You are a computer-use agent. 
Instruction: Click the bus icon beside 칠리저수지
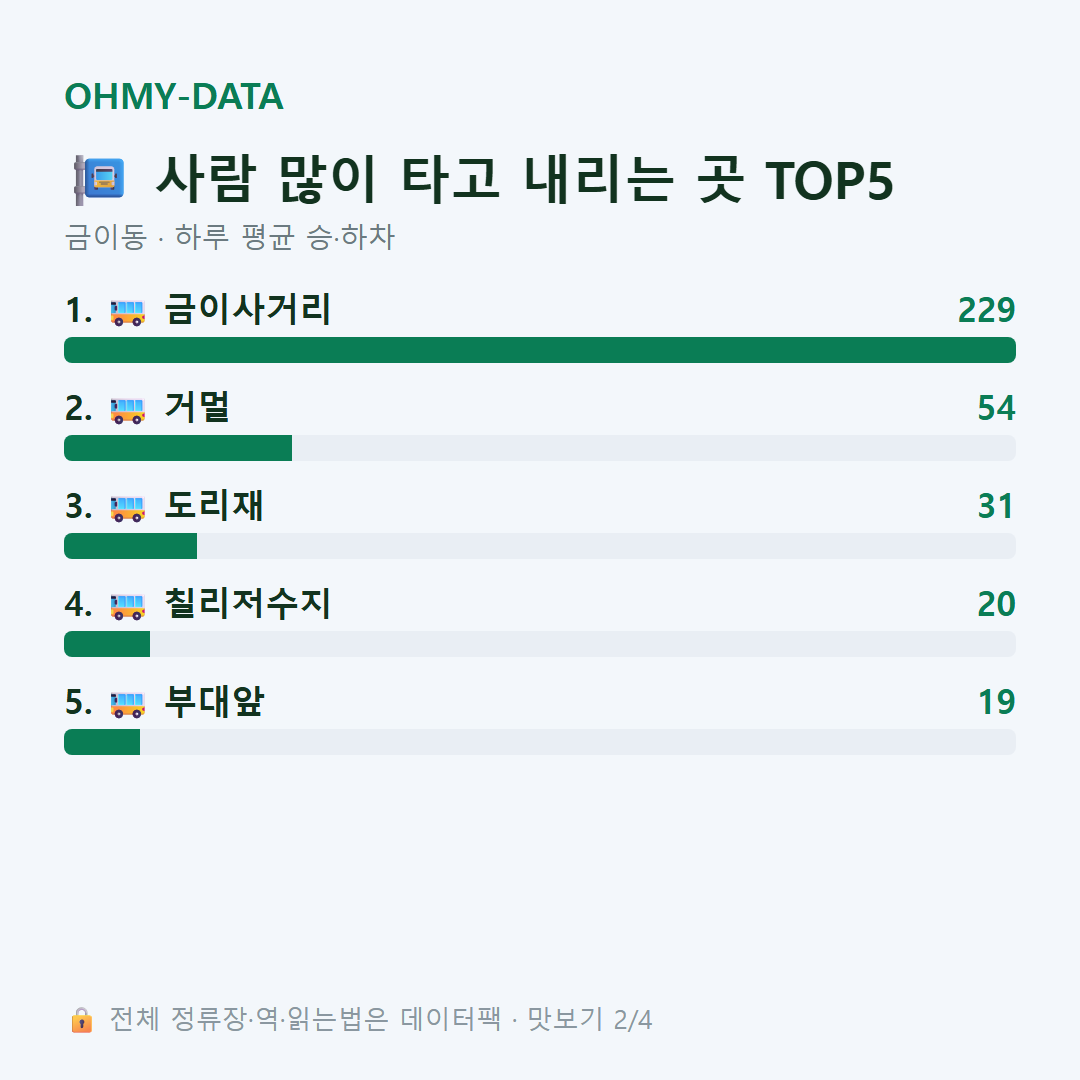(x=127, y=606)
